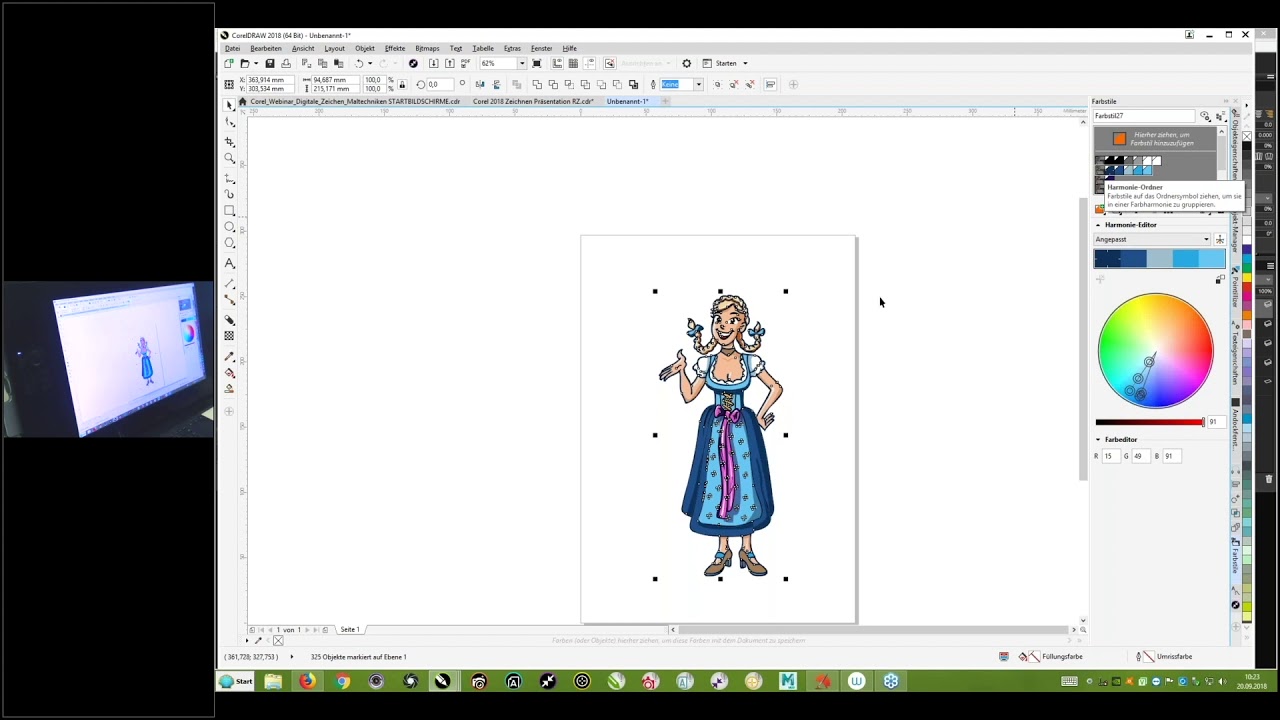Click the Save disk icon
Viewport: 1280px width, 720px height.
pyautogui.click(x=269, y=63)
